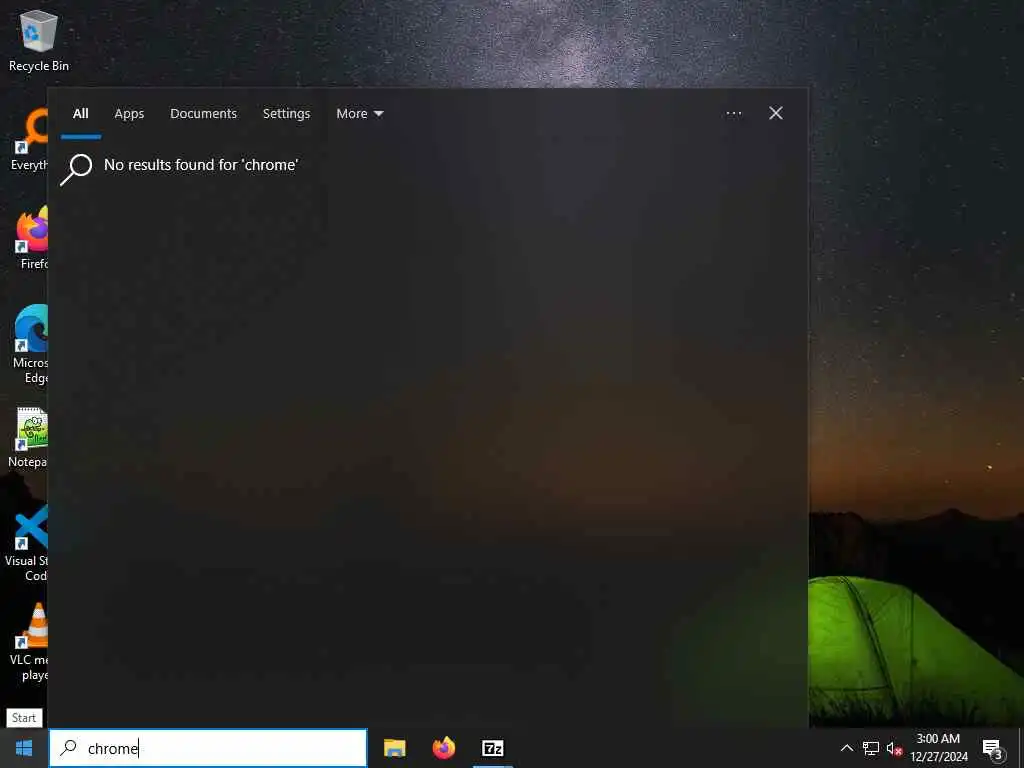Click the Windows Start button
The width and height of the screenshot is (1024, 768).
[24, 748]
